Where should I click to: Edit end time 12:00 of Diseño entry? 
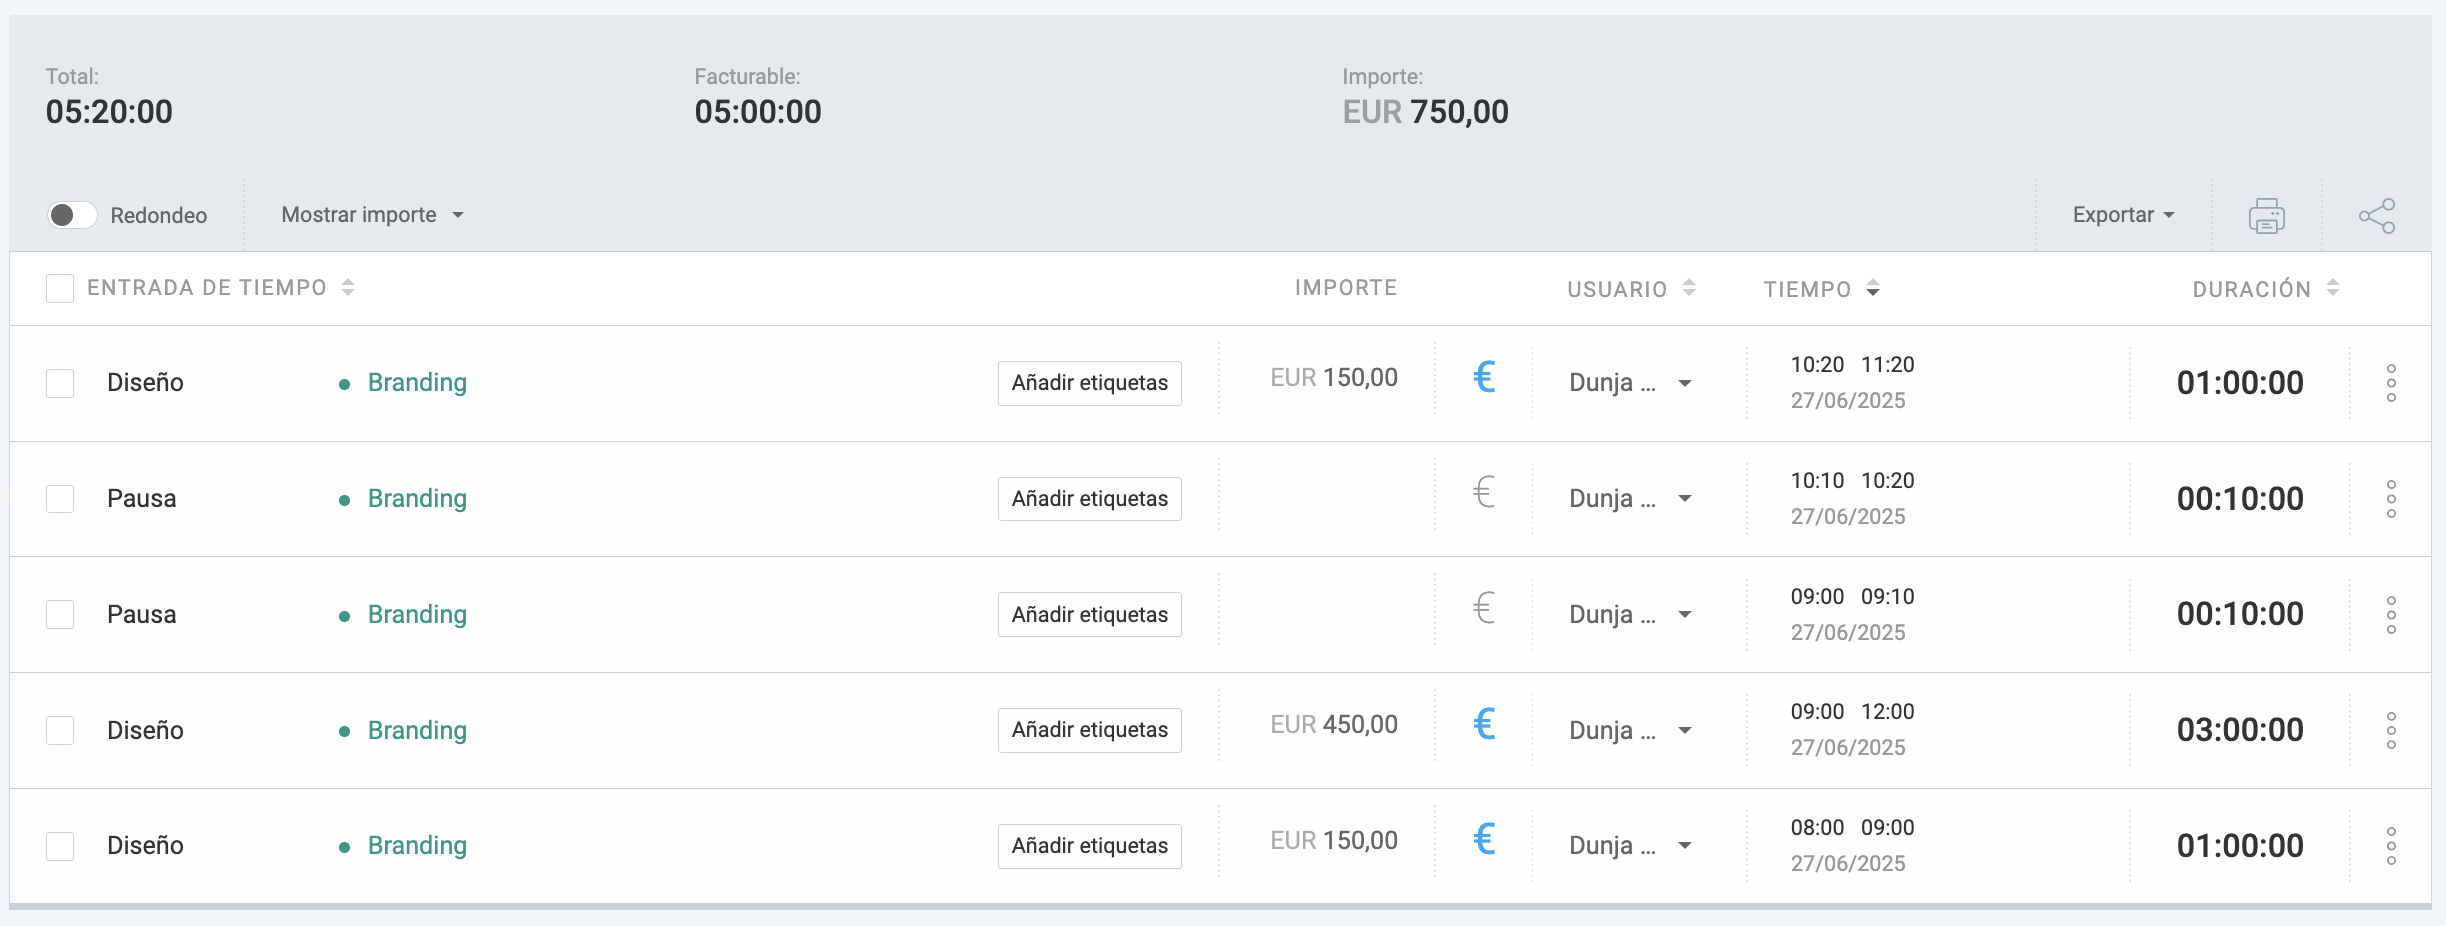1887,712
